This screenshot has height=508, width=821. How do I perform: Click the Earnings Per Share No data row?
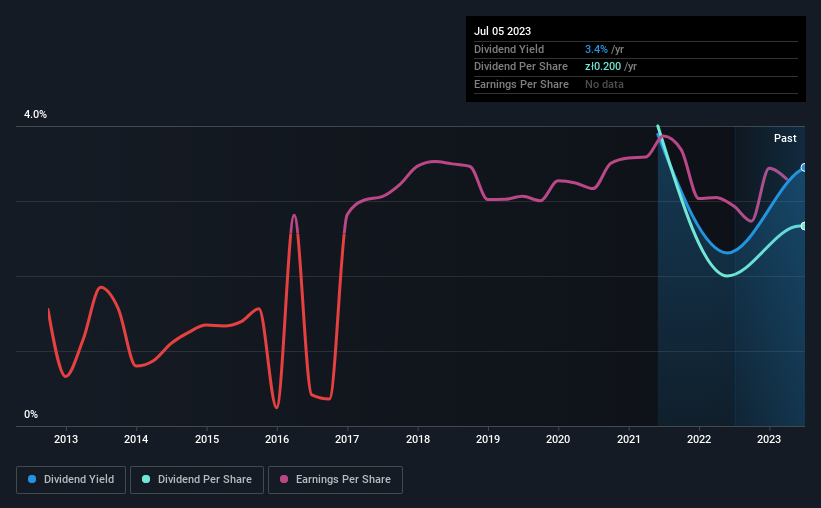click(x=636, y=84)
